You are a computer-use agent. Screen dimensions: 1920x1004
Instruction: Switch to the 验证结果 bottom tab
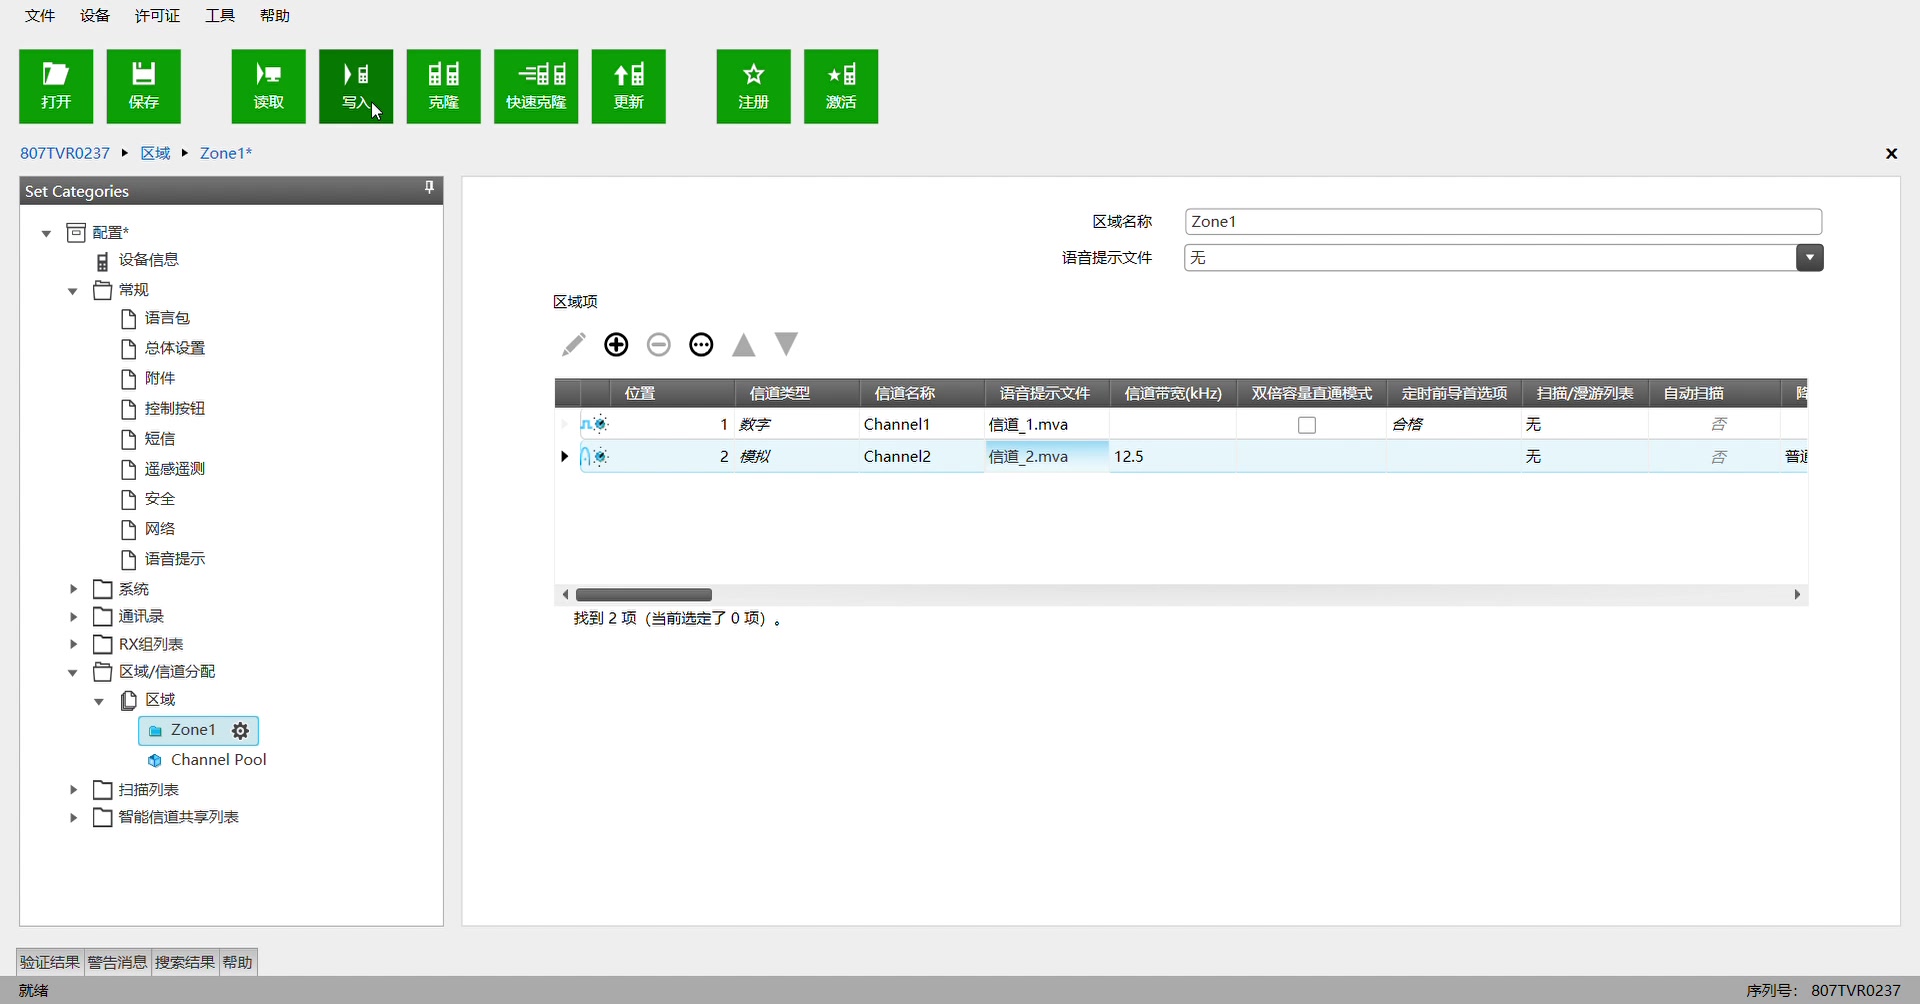pos(50,962)
